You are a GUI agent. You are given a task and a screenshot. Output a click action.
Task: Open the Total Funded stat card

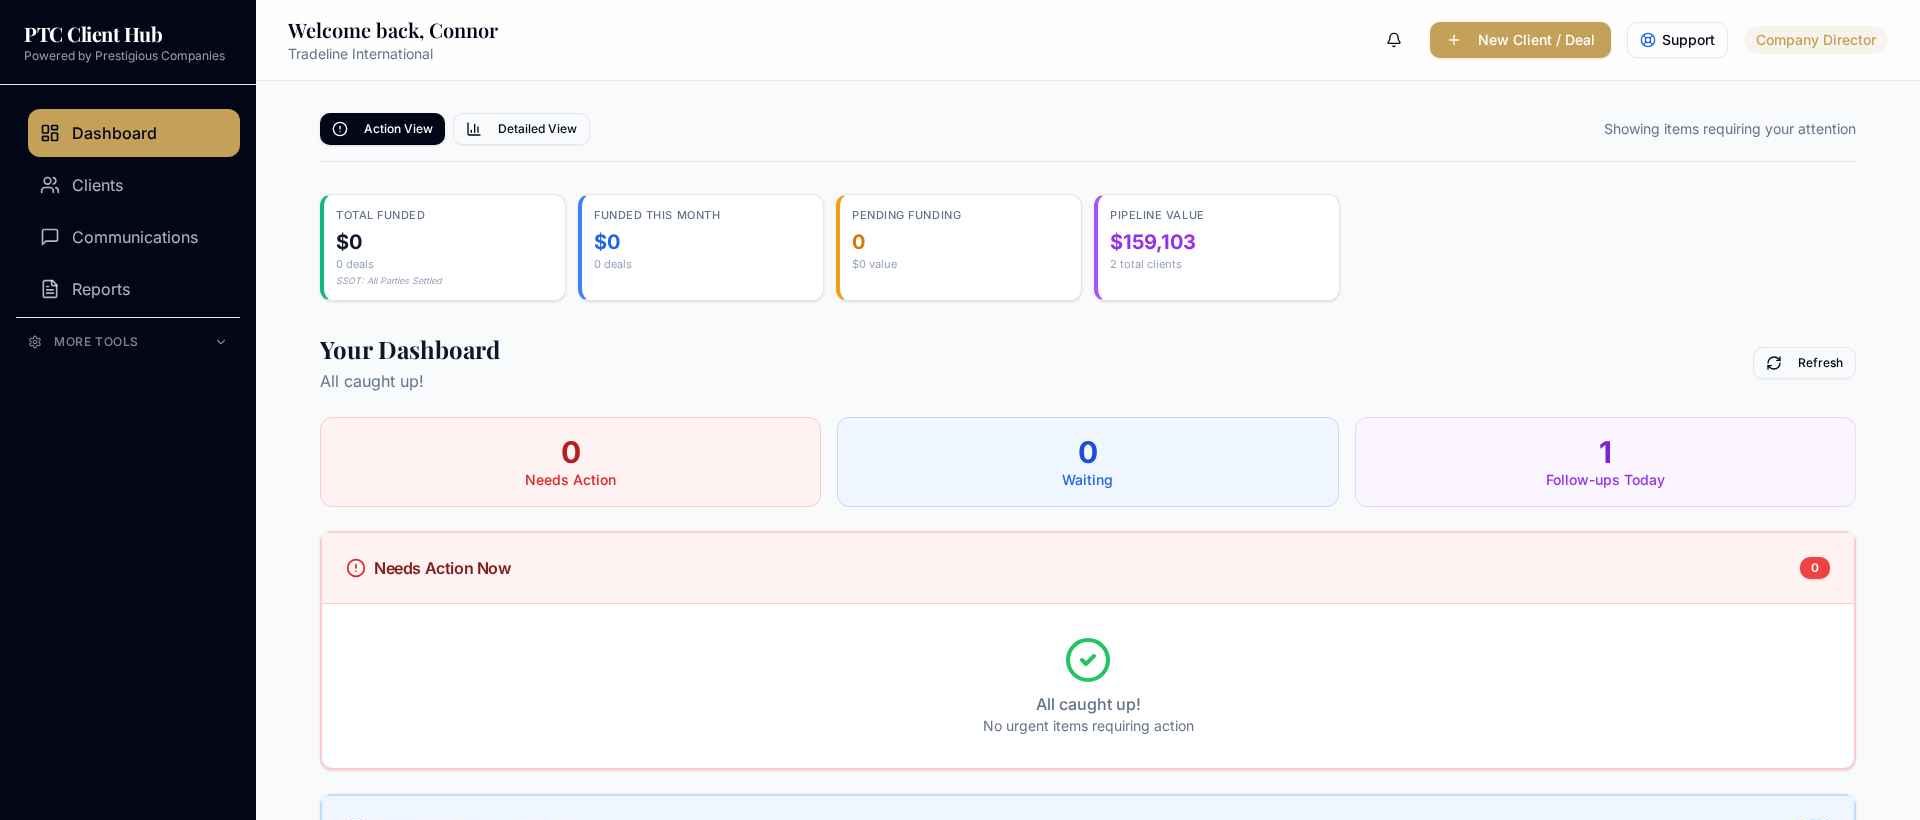coord(443,248)
